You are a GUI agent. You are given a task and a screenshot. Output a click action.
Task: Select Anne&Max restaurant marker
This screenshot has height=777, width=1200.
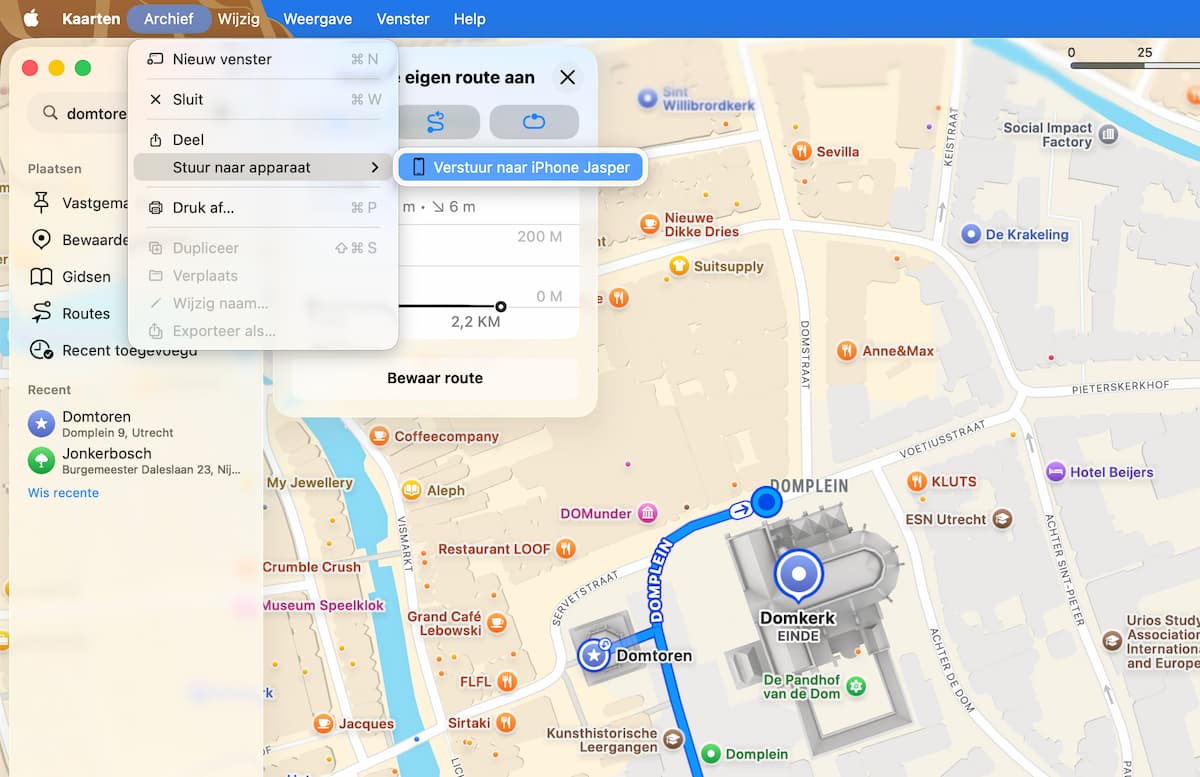[x=847, y=350]
